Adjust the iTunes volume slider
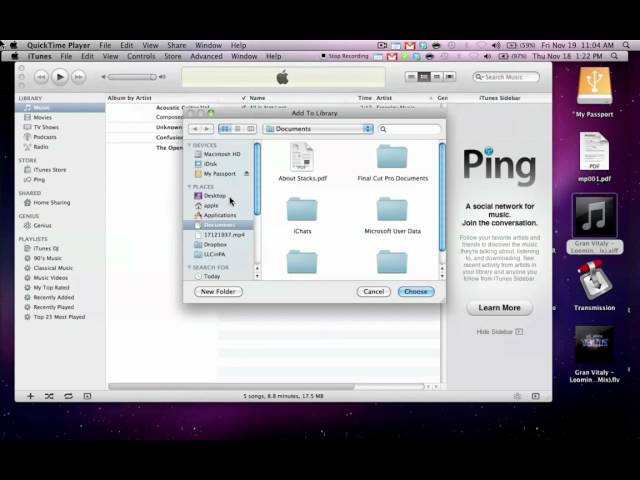The image size is (640, 480). 132,77
